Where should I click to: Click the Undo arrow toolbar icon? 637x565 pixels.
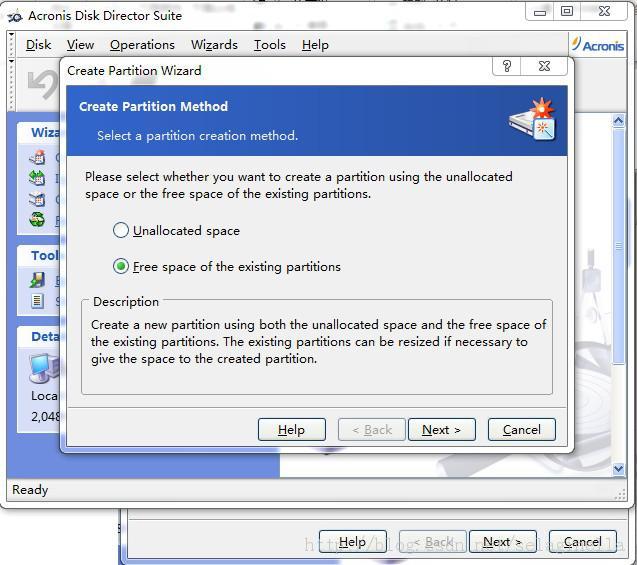[43, 84]
